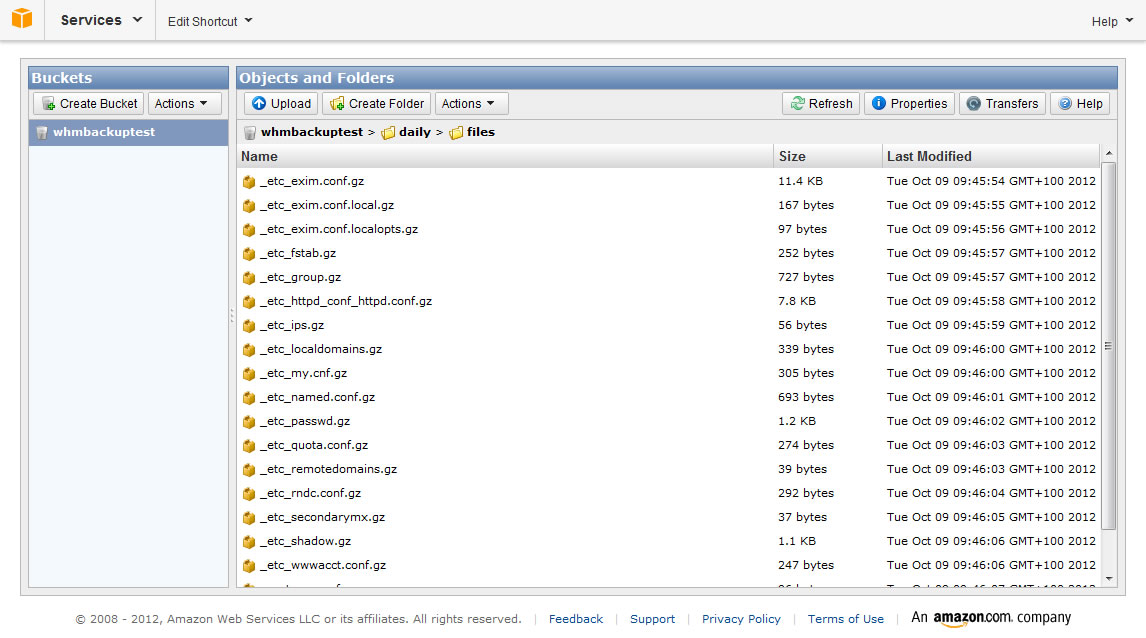Click the file icon for _etc_remotedomains.gz
The image size is (1146, 638).
click(249, 469)
